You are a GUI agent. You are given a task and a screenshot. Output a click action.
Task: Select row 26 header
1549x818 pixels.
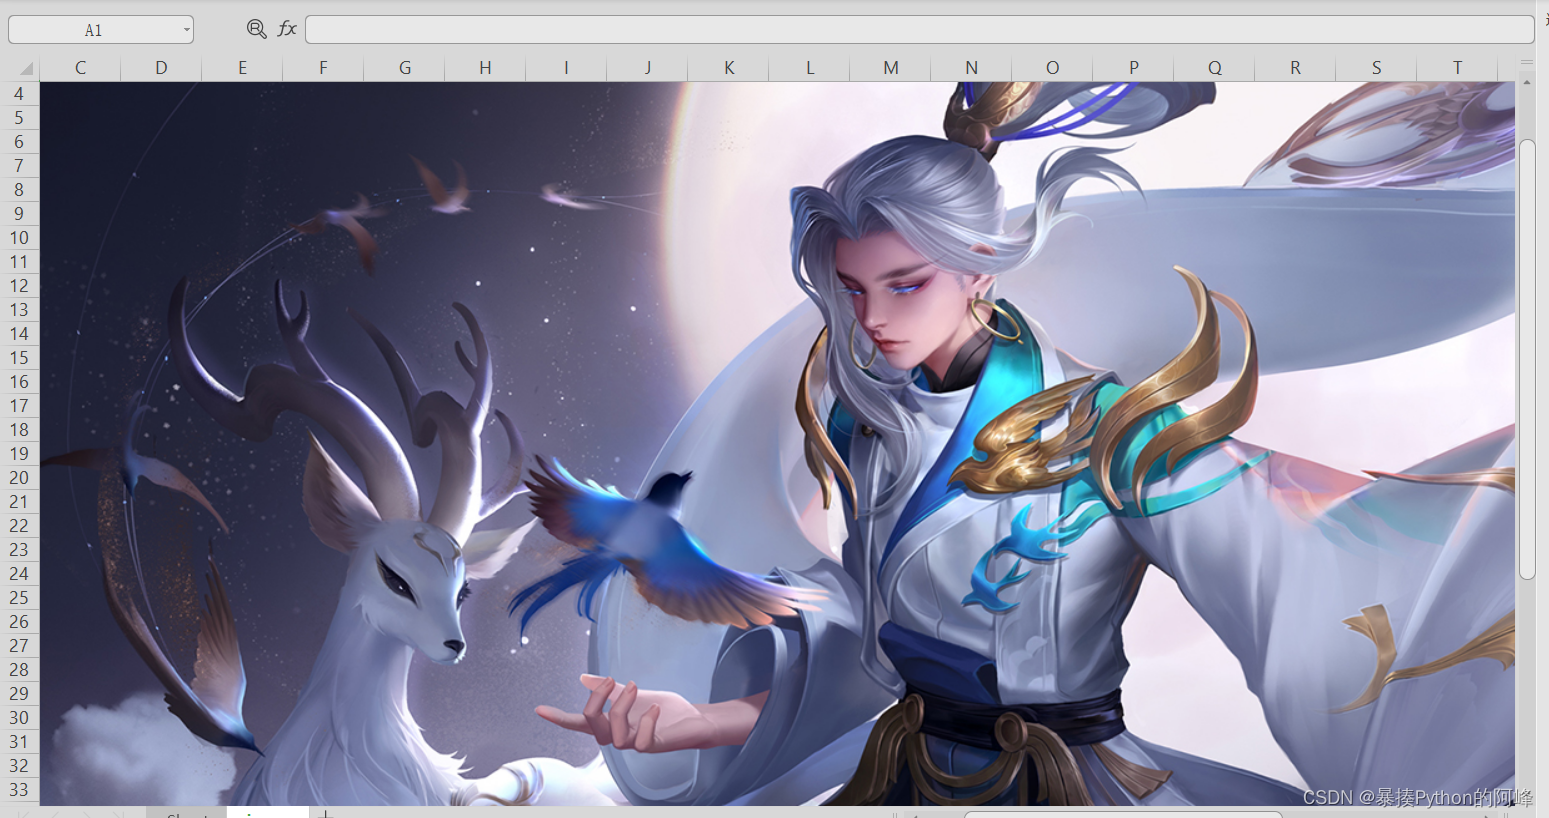coord(19,622)
